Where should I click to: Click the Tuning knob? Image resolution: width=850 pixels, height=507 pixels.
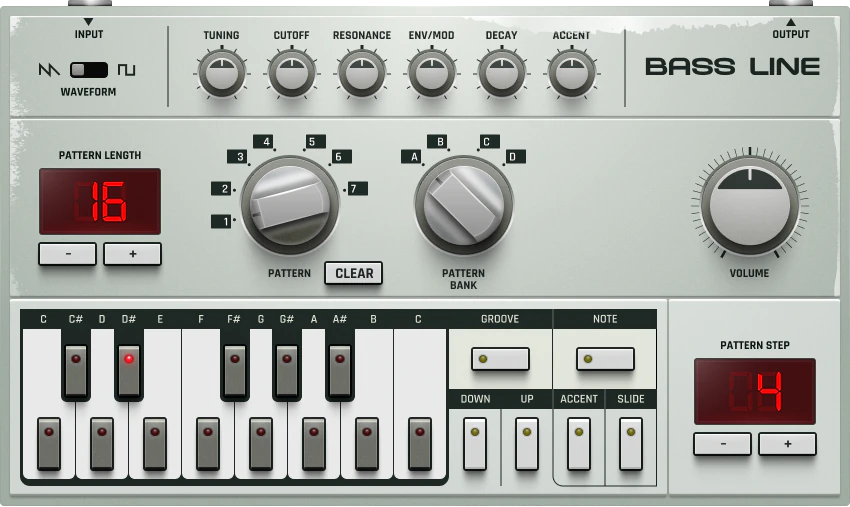[x=221, y=73]
